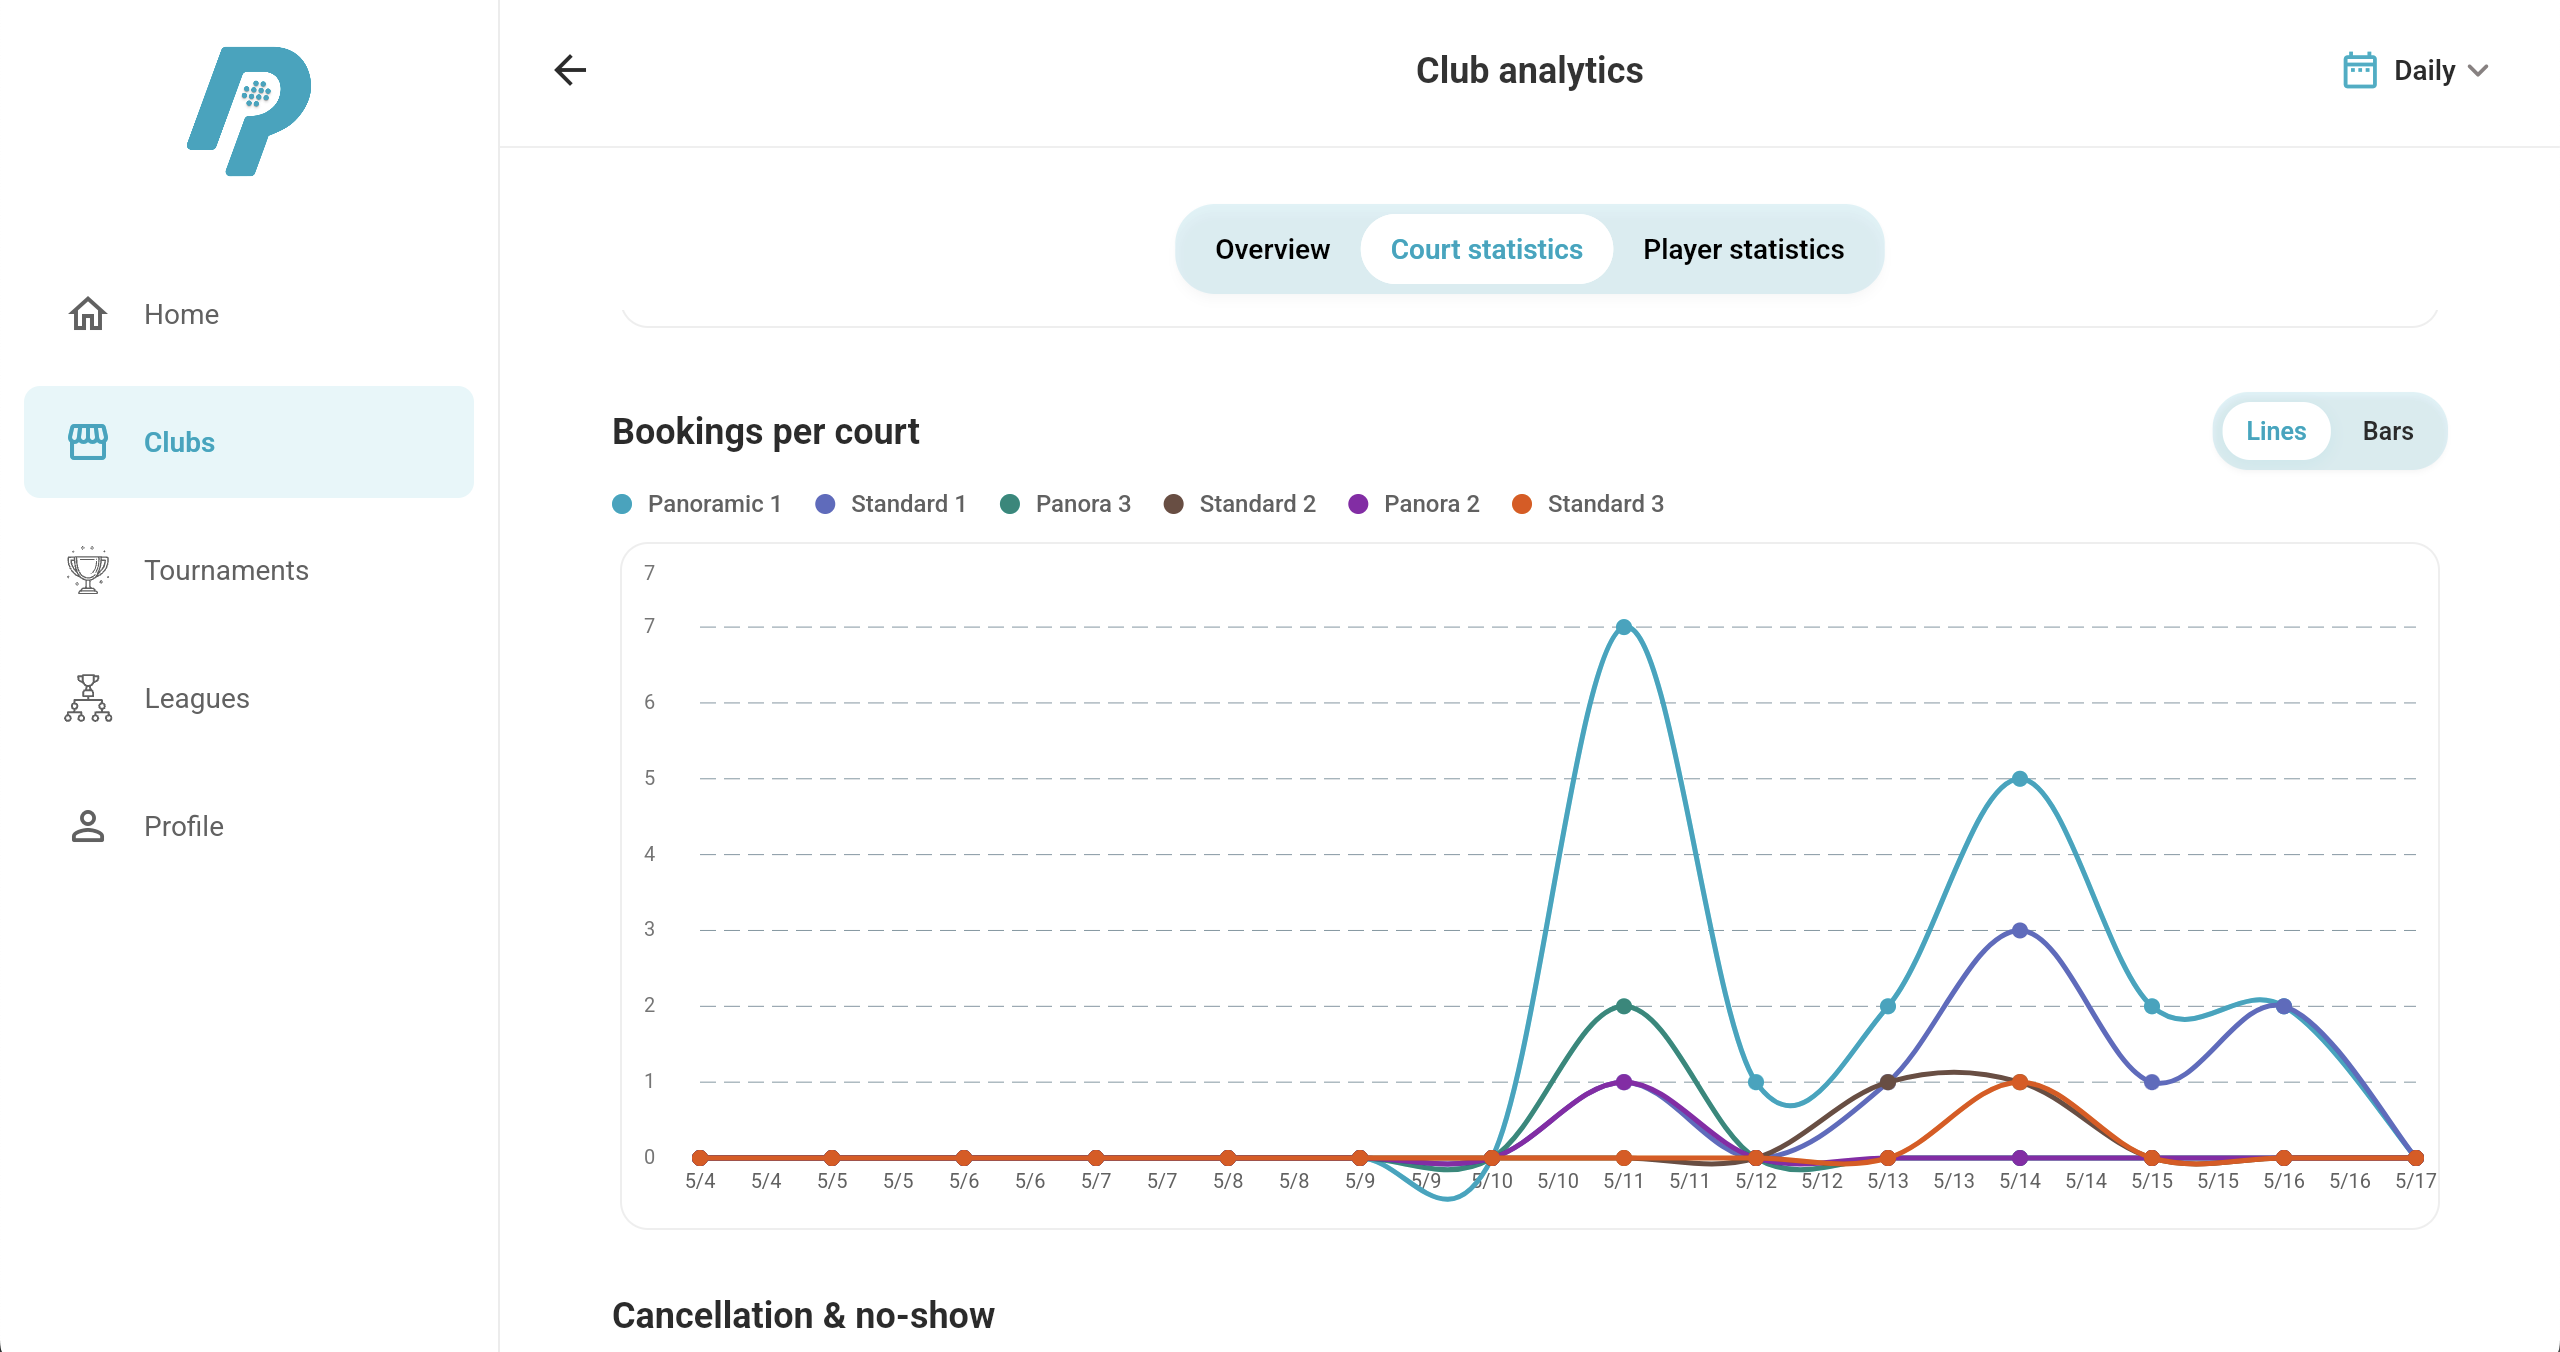Click the Leagues bracket icon

88,698
